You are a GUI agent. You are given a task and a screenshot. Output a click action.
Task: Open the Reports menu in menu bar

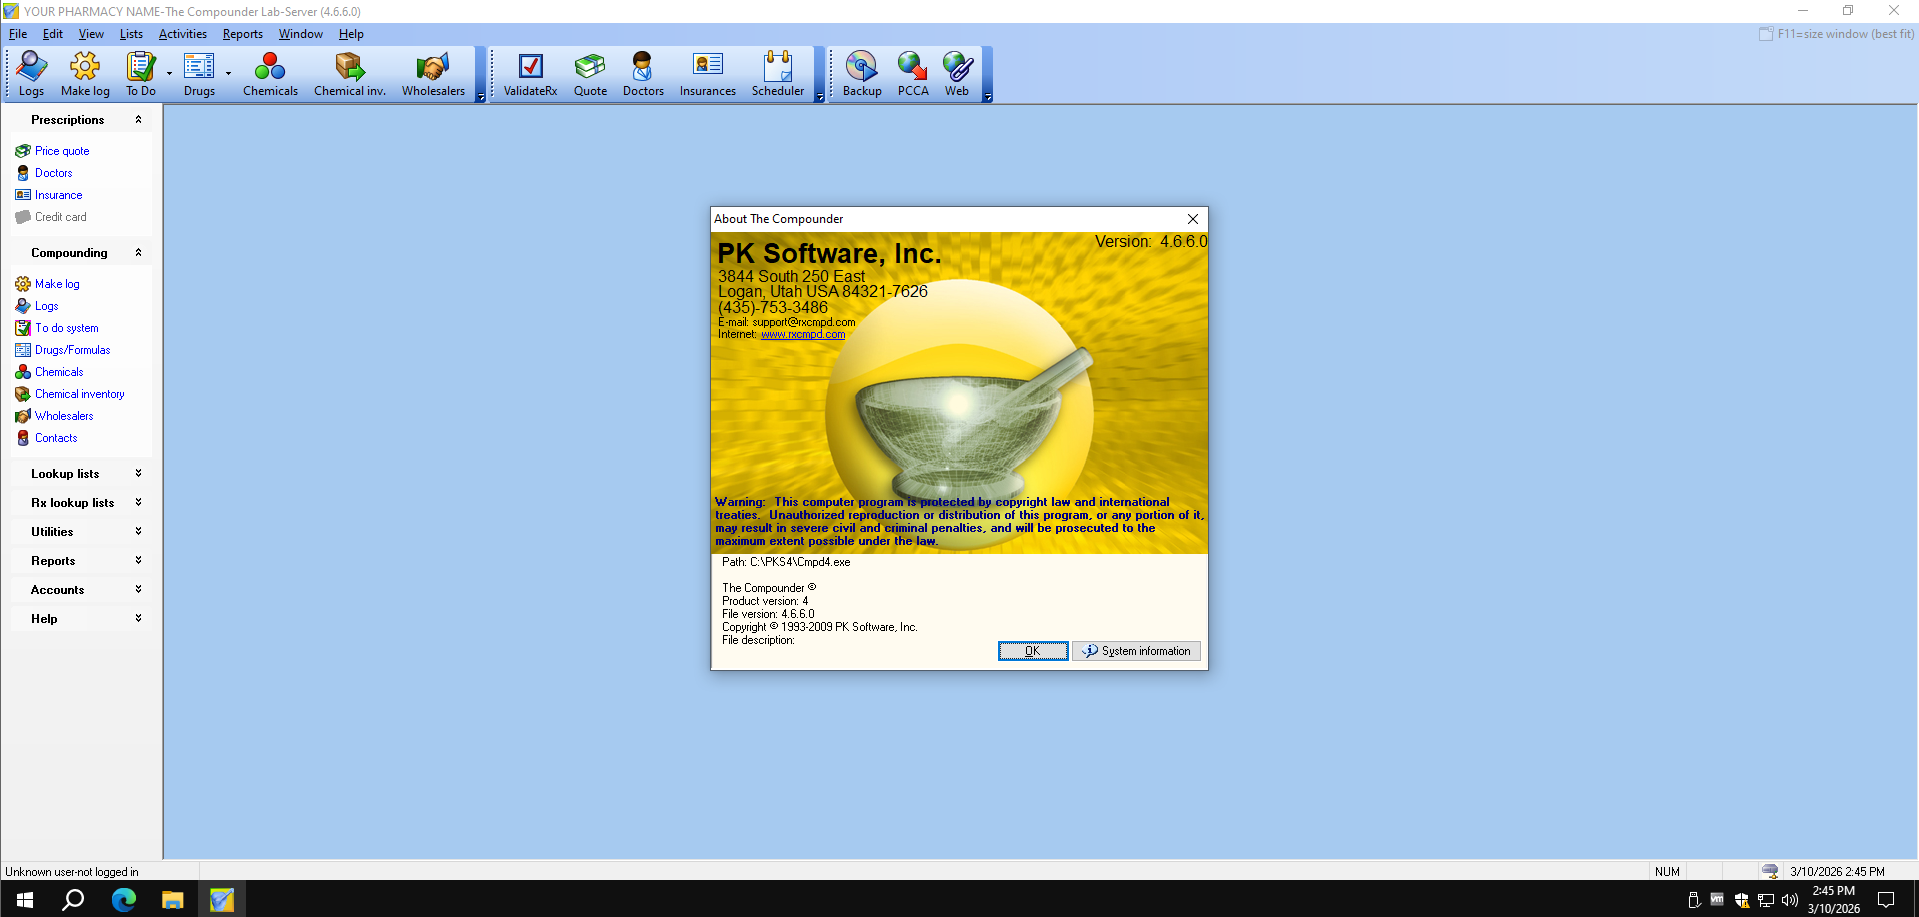[243, 34]
